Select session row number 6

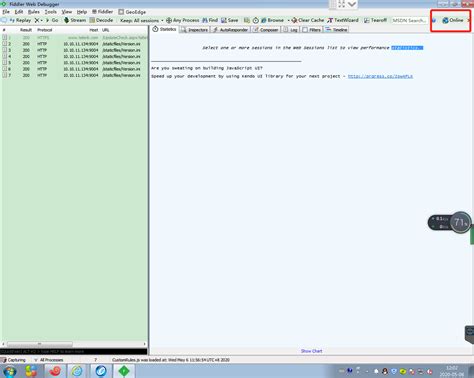(x=75, y=69)
